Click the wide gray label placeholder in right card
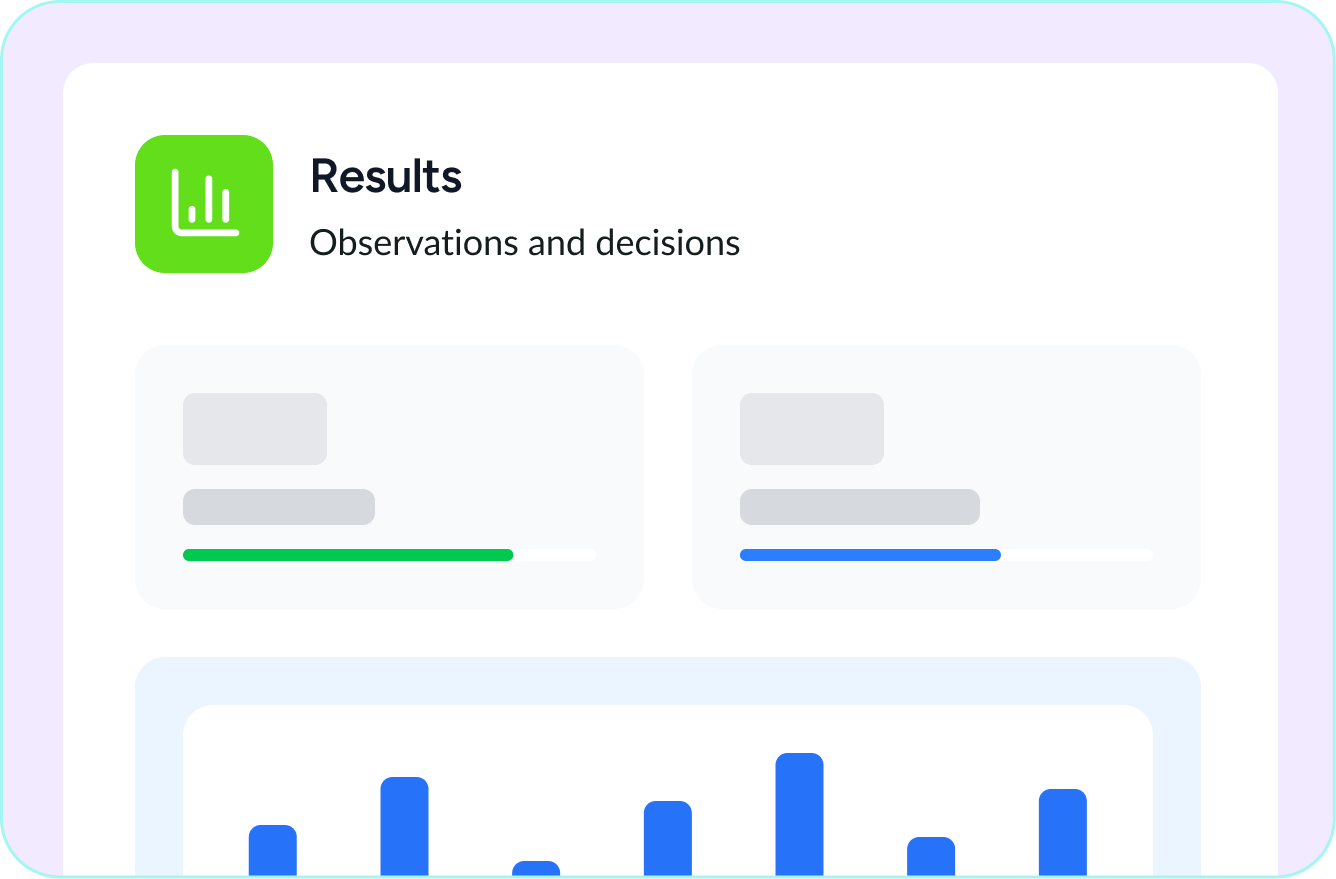 tap(860, 507)
